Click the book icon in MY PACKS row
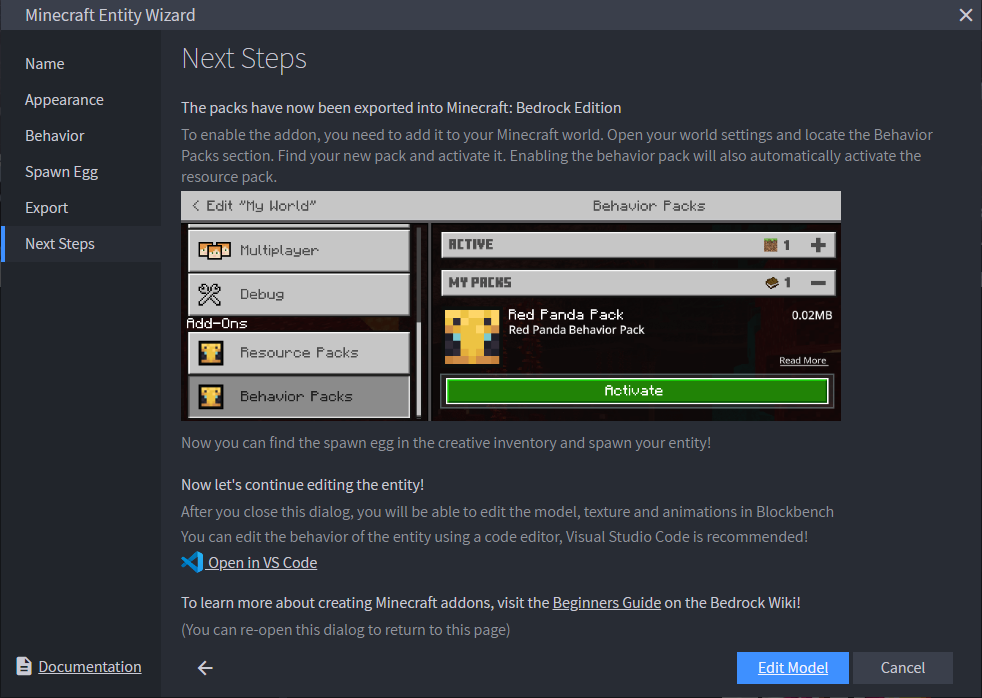The width and height of the screenshot is (982, 698). pyautogui.click(x=772, y=283)
